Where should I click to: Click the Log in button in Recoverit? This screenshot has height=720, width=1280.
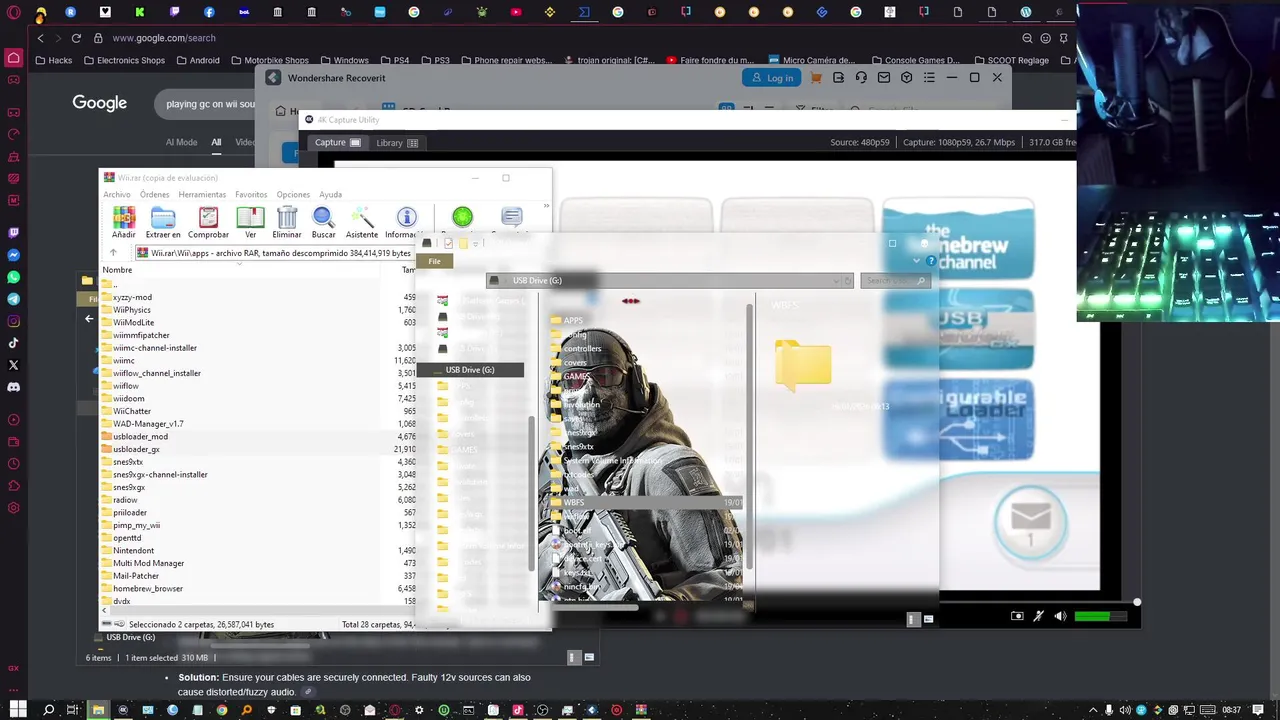click(x=772, y=78)
